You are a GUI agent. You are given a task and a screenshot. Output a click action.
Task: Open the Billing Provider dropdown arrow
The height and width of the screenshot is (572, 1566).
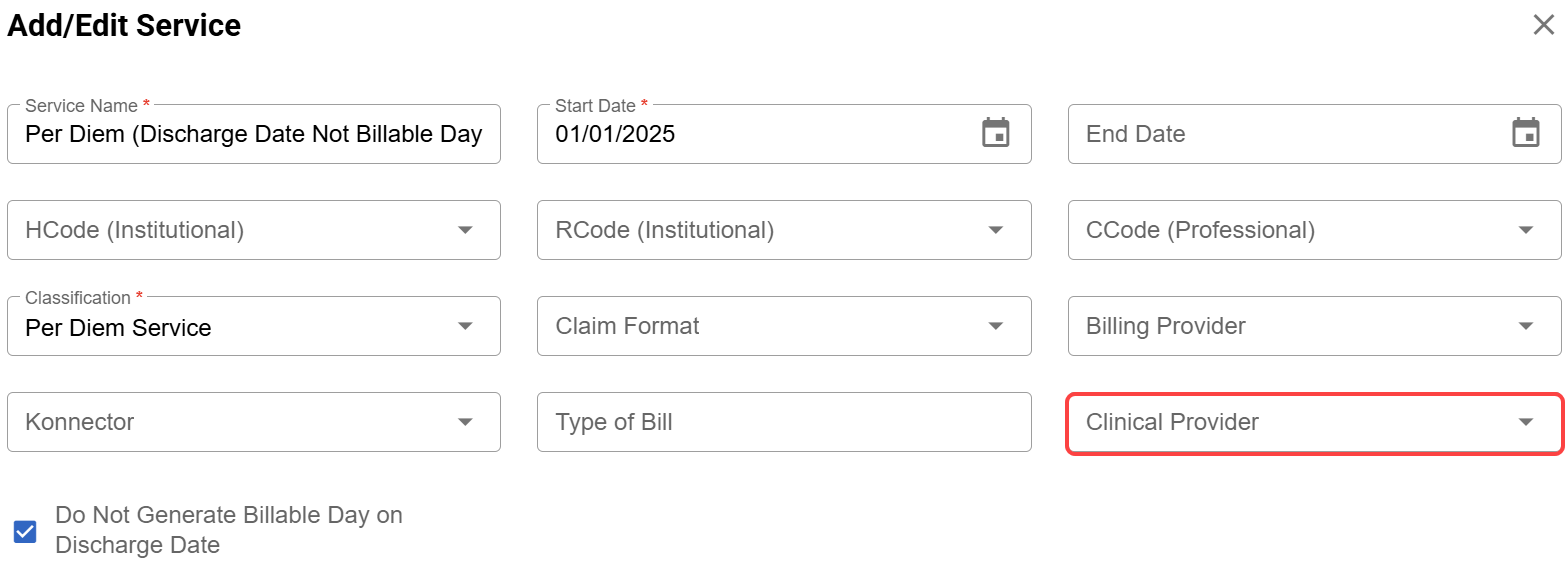pyautogui.click(x=1525, y=326)
